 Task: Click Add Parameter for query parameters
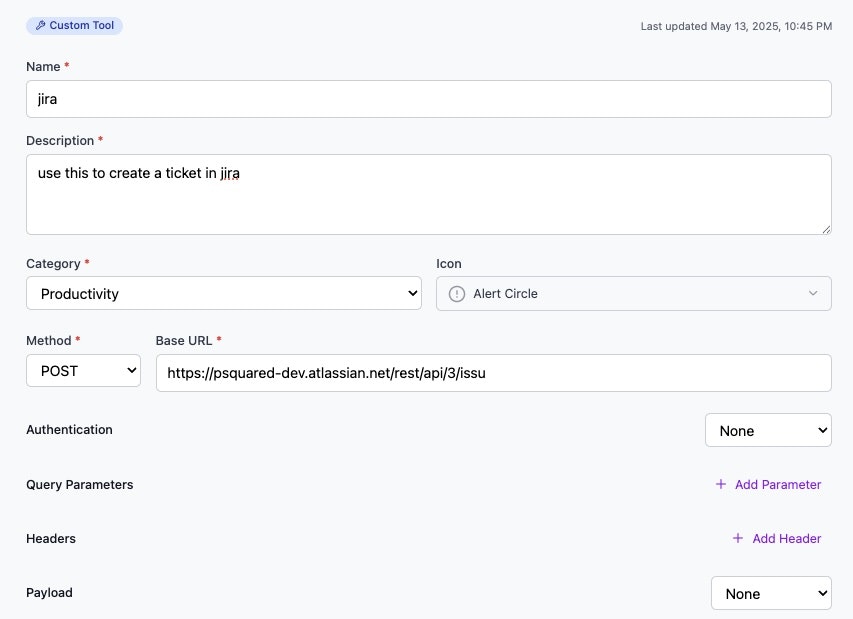(777, 485)
